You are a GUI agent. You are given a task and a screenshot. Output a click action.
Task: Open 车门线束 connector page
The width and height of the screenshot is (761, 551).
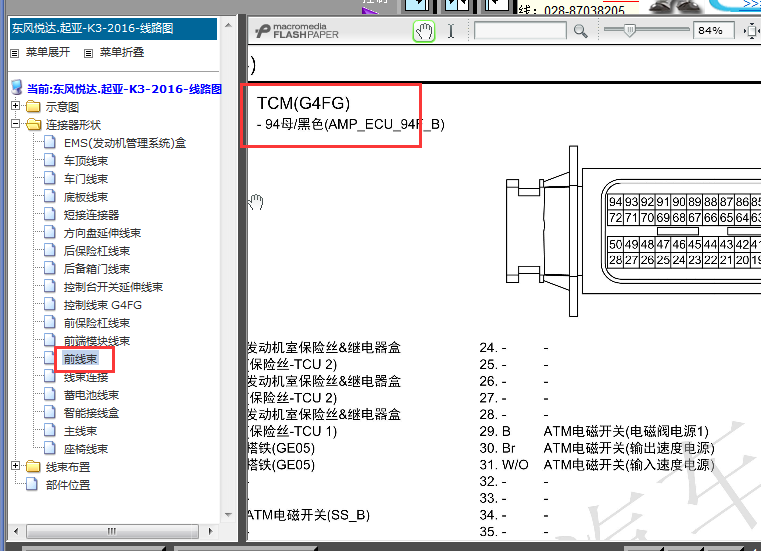[x=85, y=179]
